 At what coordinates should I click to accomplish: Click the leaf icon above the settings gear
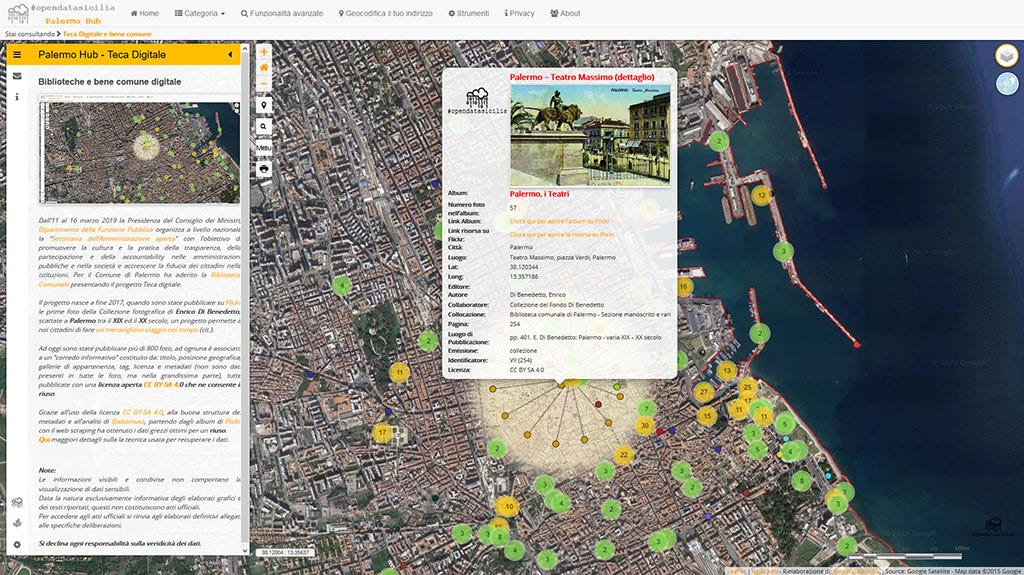click(17, 523)
